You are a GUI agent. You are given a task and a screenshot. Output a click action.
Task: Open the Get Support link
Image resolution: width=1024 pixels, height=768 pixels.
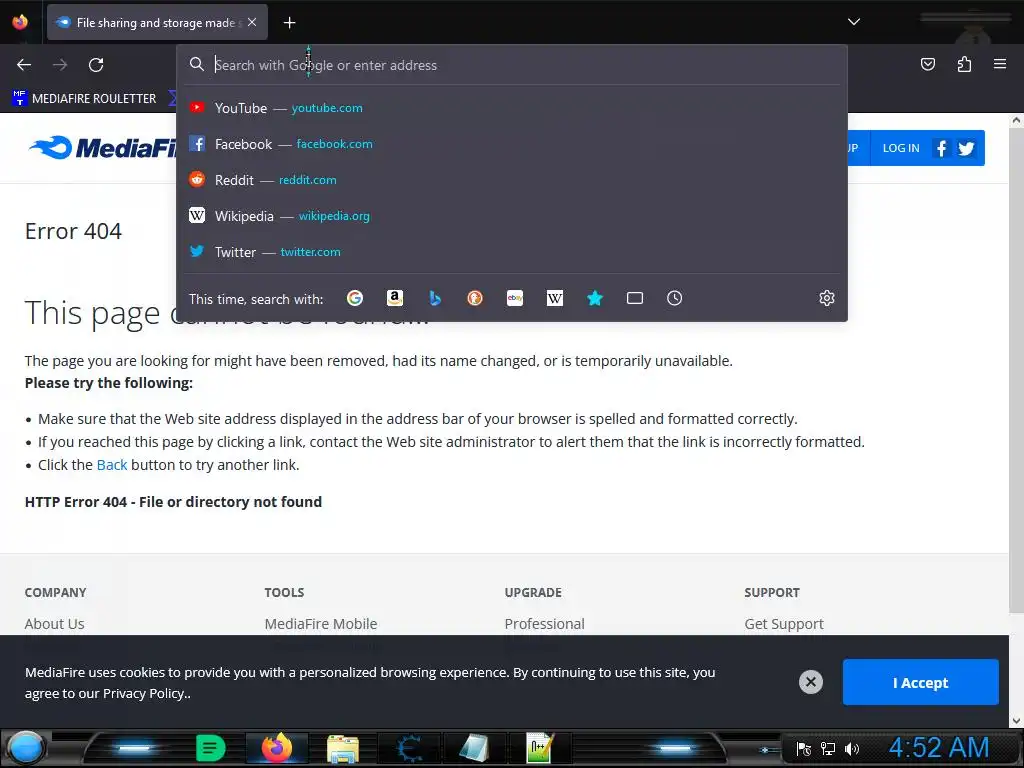(x=784, y=624)
